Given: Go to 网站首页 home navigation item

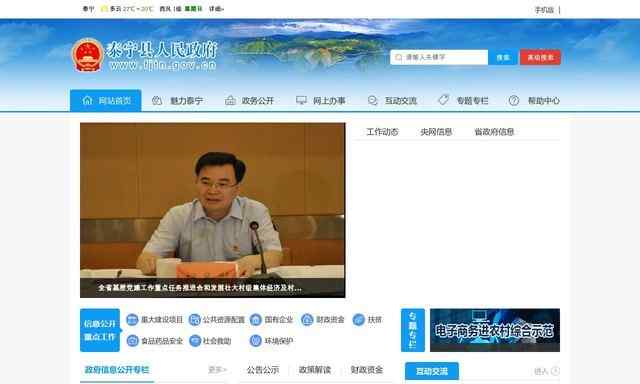Looking at the screenshot, I should coord(106,100).
